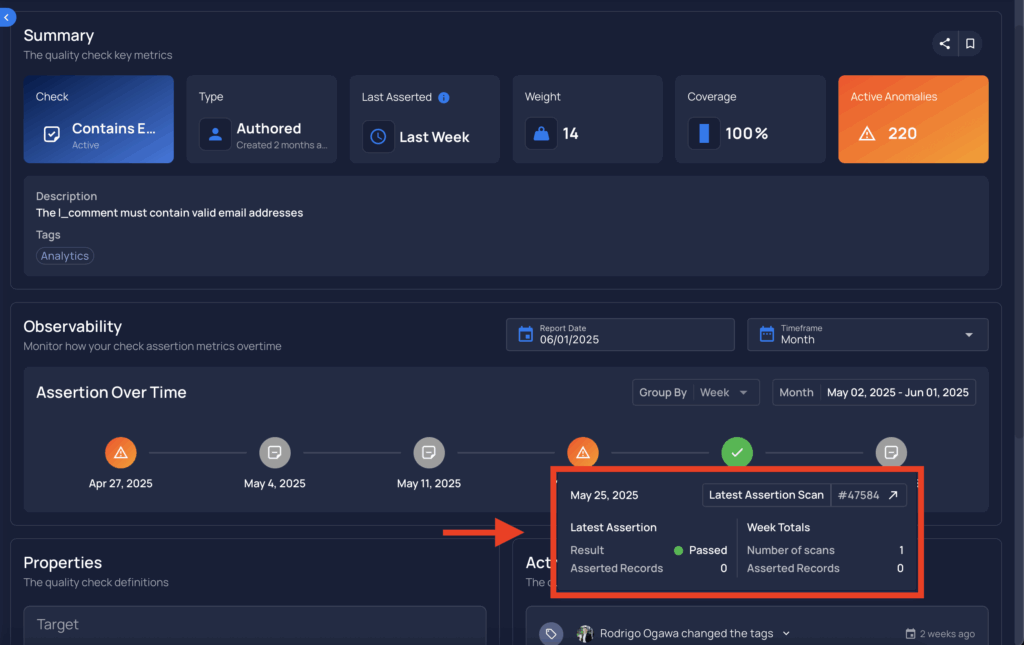Click the bookmark icon in Summary header
The image size is (1024, 645).
click(970, 44)
